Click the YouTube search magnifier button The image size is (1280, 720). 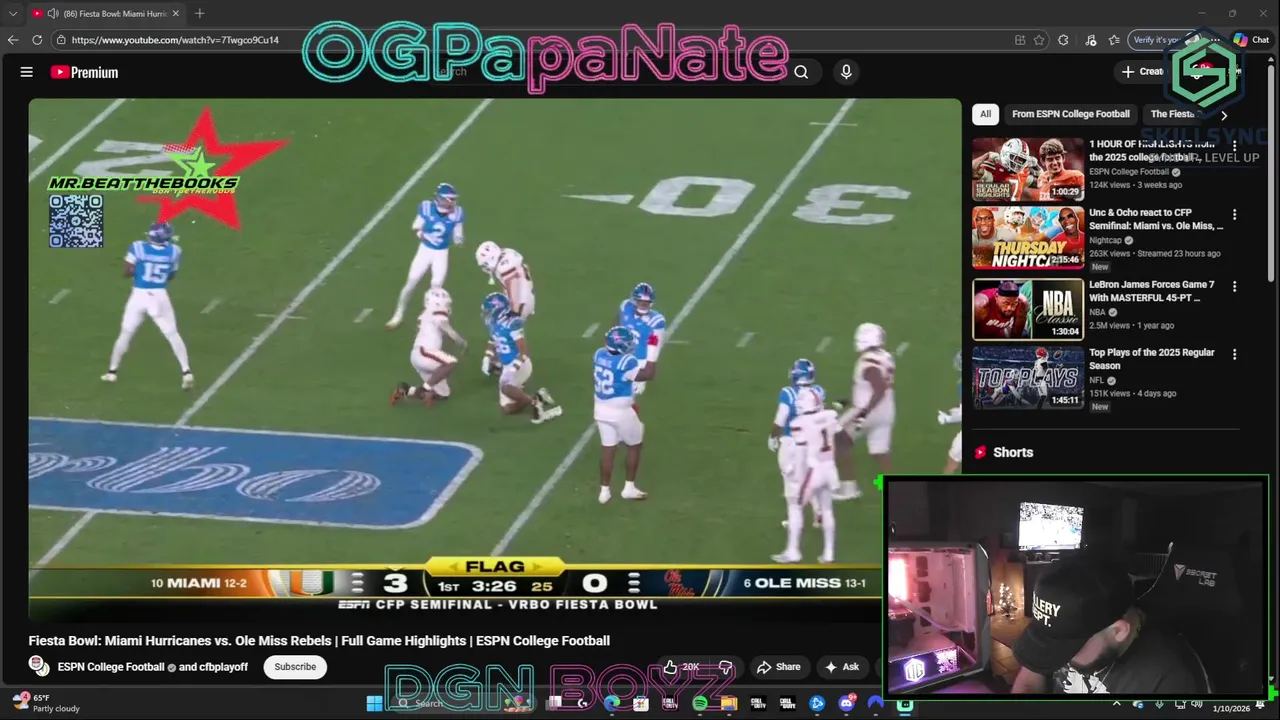pyautogui.click(x=801, y=72)
